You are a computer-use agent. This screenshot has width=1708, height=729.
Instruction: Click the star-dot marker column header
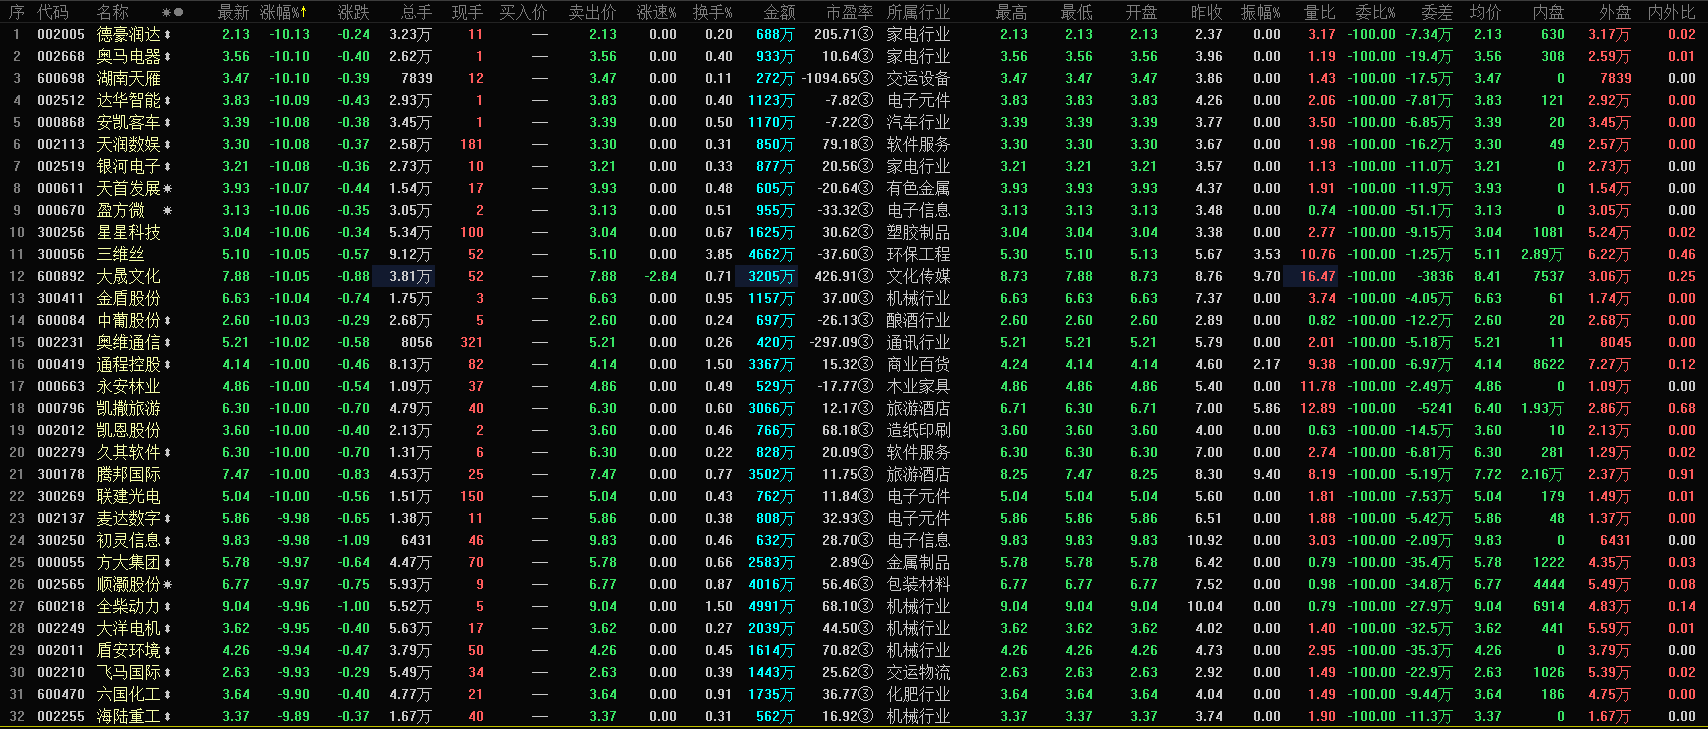(x=172, y=12)
